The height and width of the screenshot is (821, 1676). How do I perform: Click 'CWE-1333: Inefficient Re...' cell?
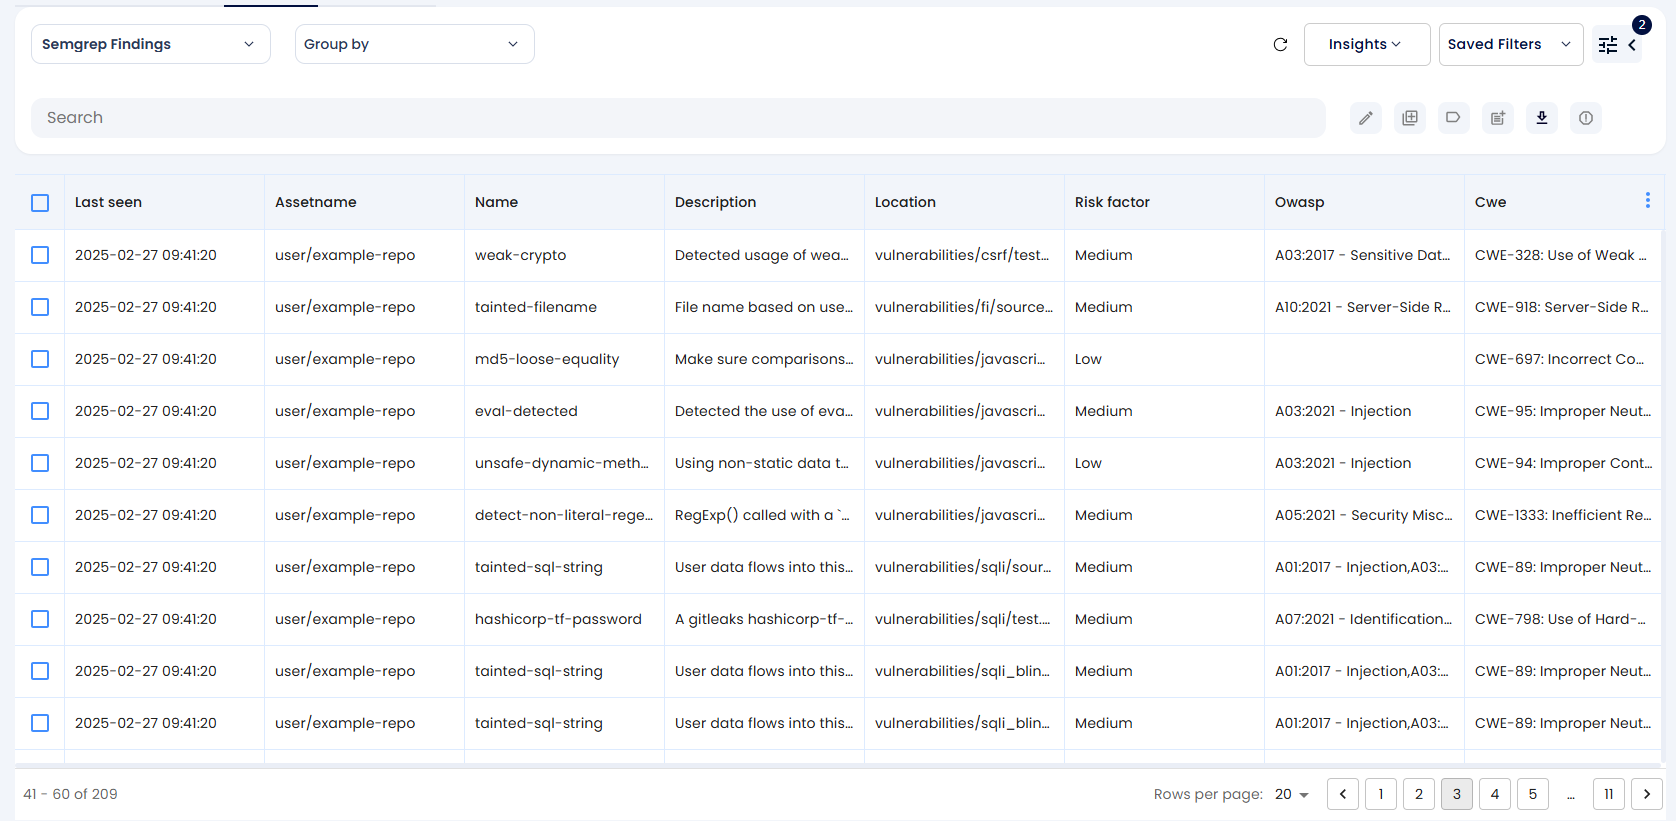point(1563,515)
